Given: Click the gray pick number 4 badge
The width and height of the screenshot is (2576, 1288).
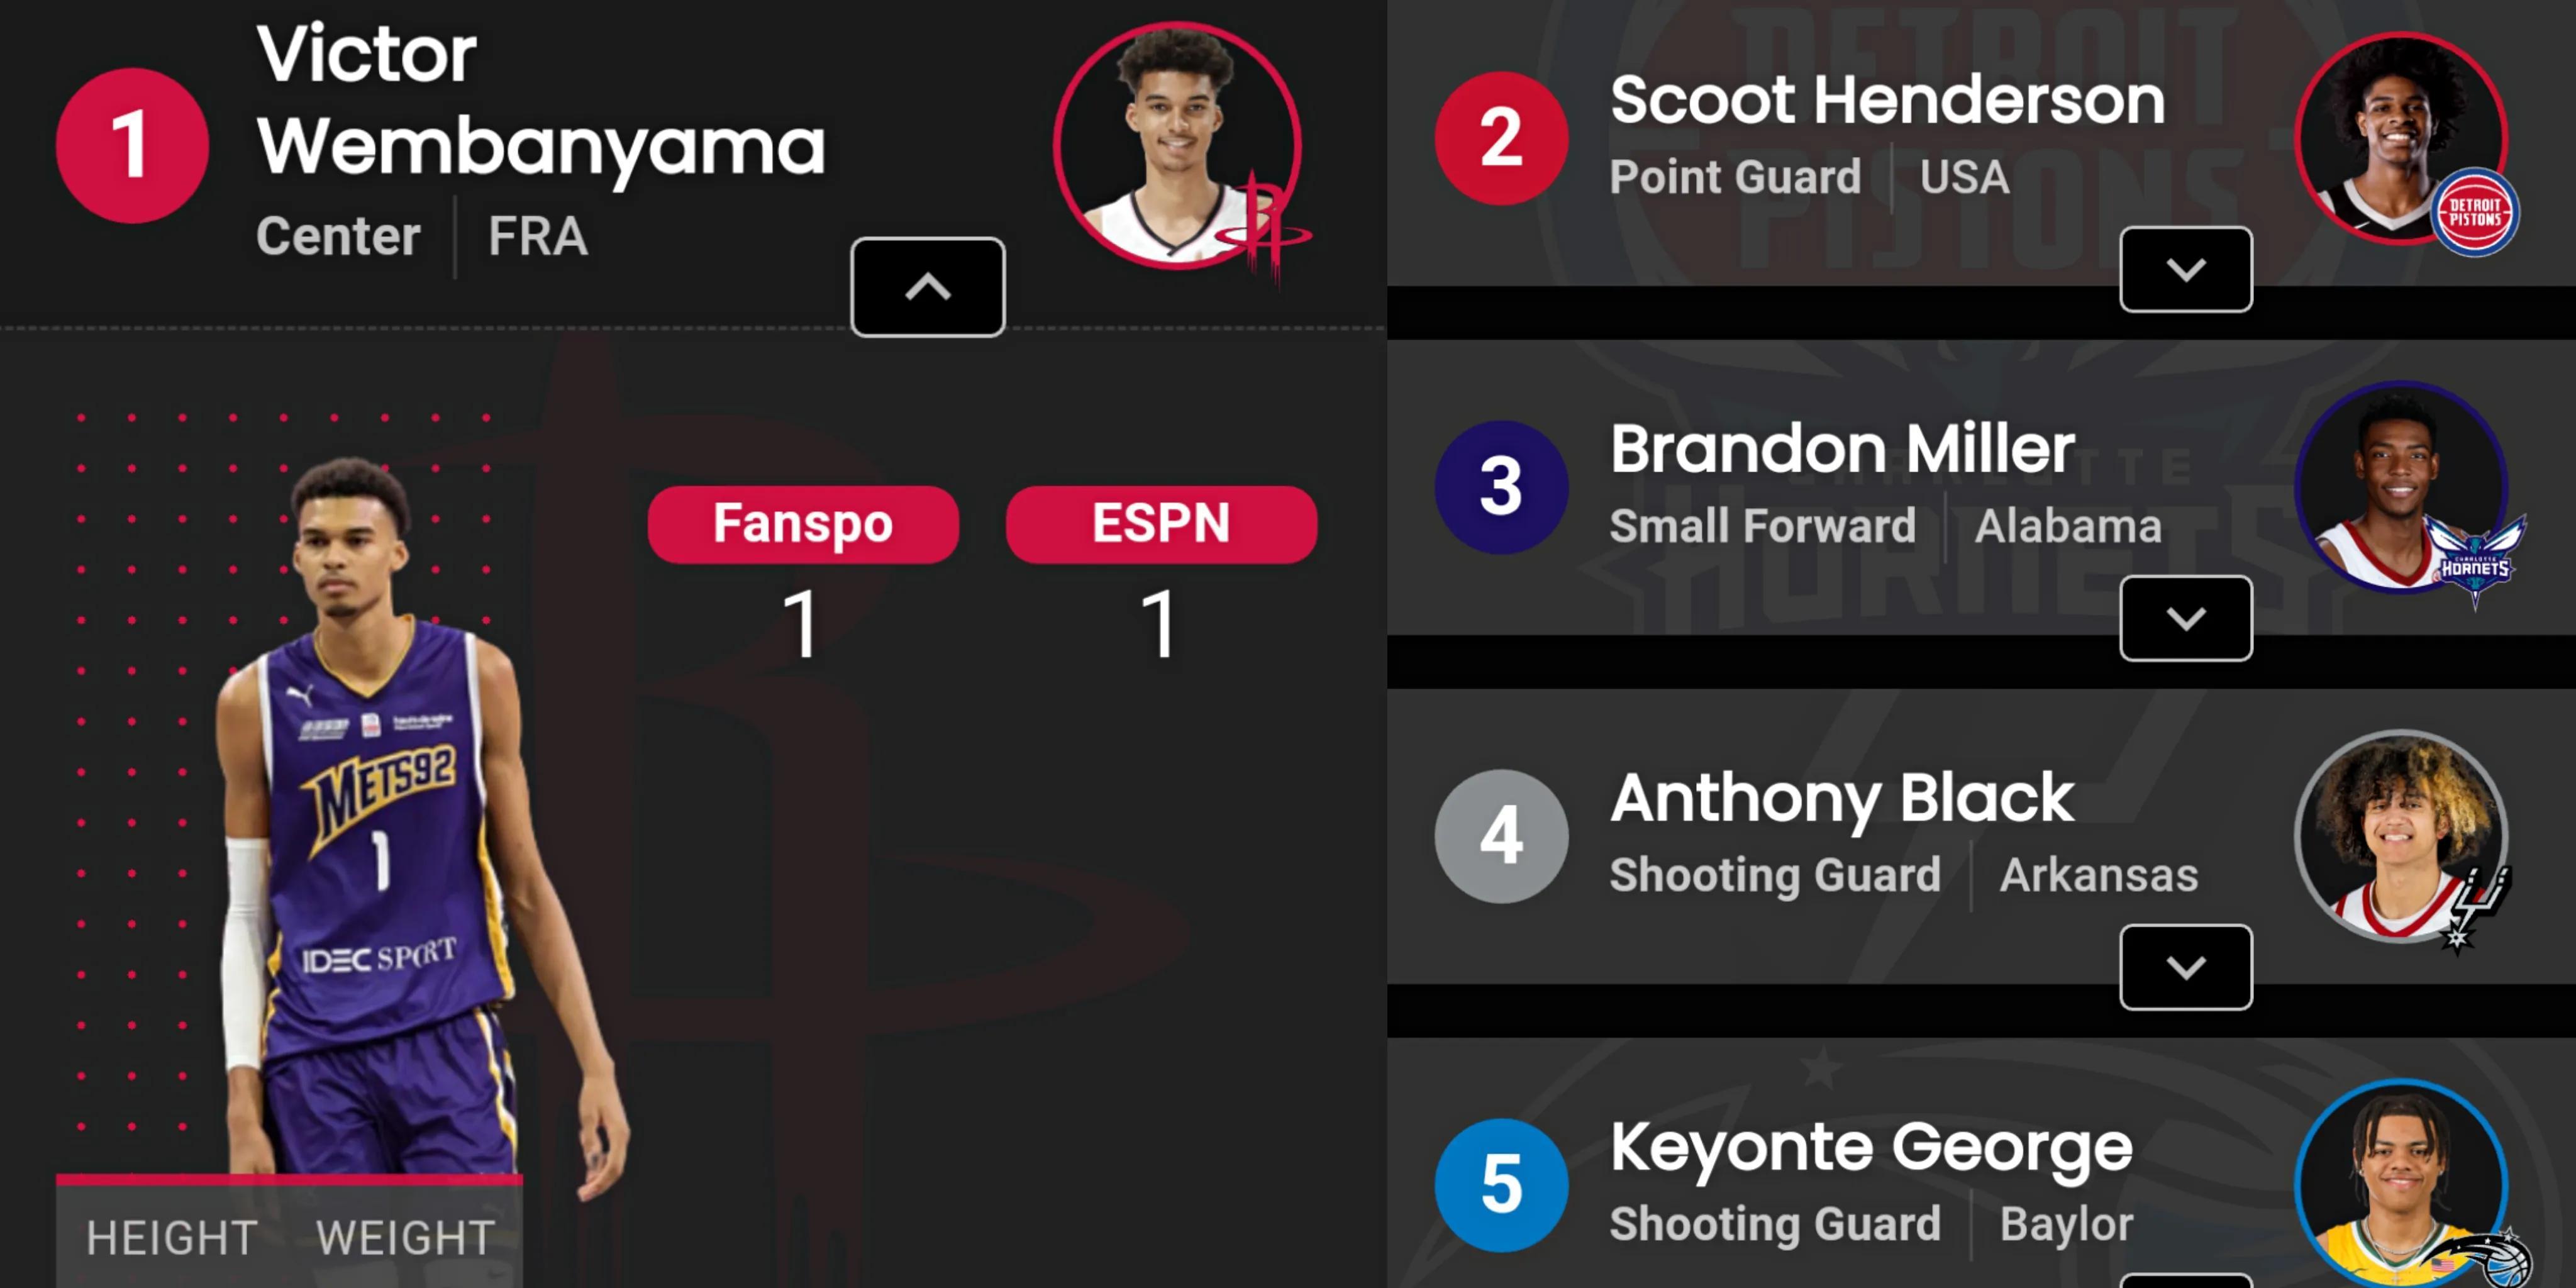Looking at the screenshot, I should (x=1501, y=836).
